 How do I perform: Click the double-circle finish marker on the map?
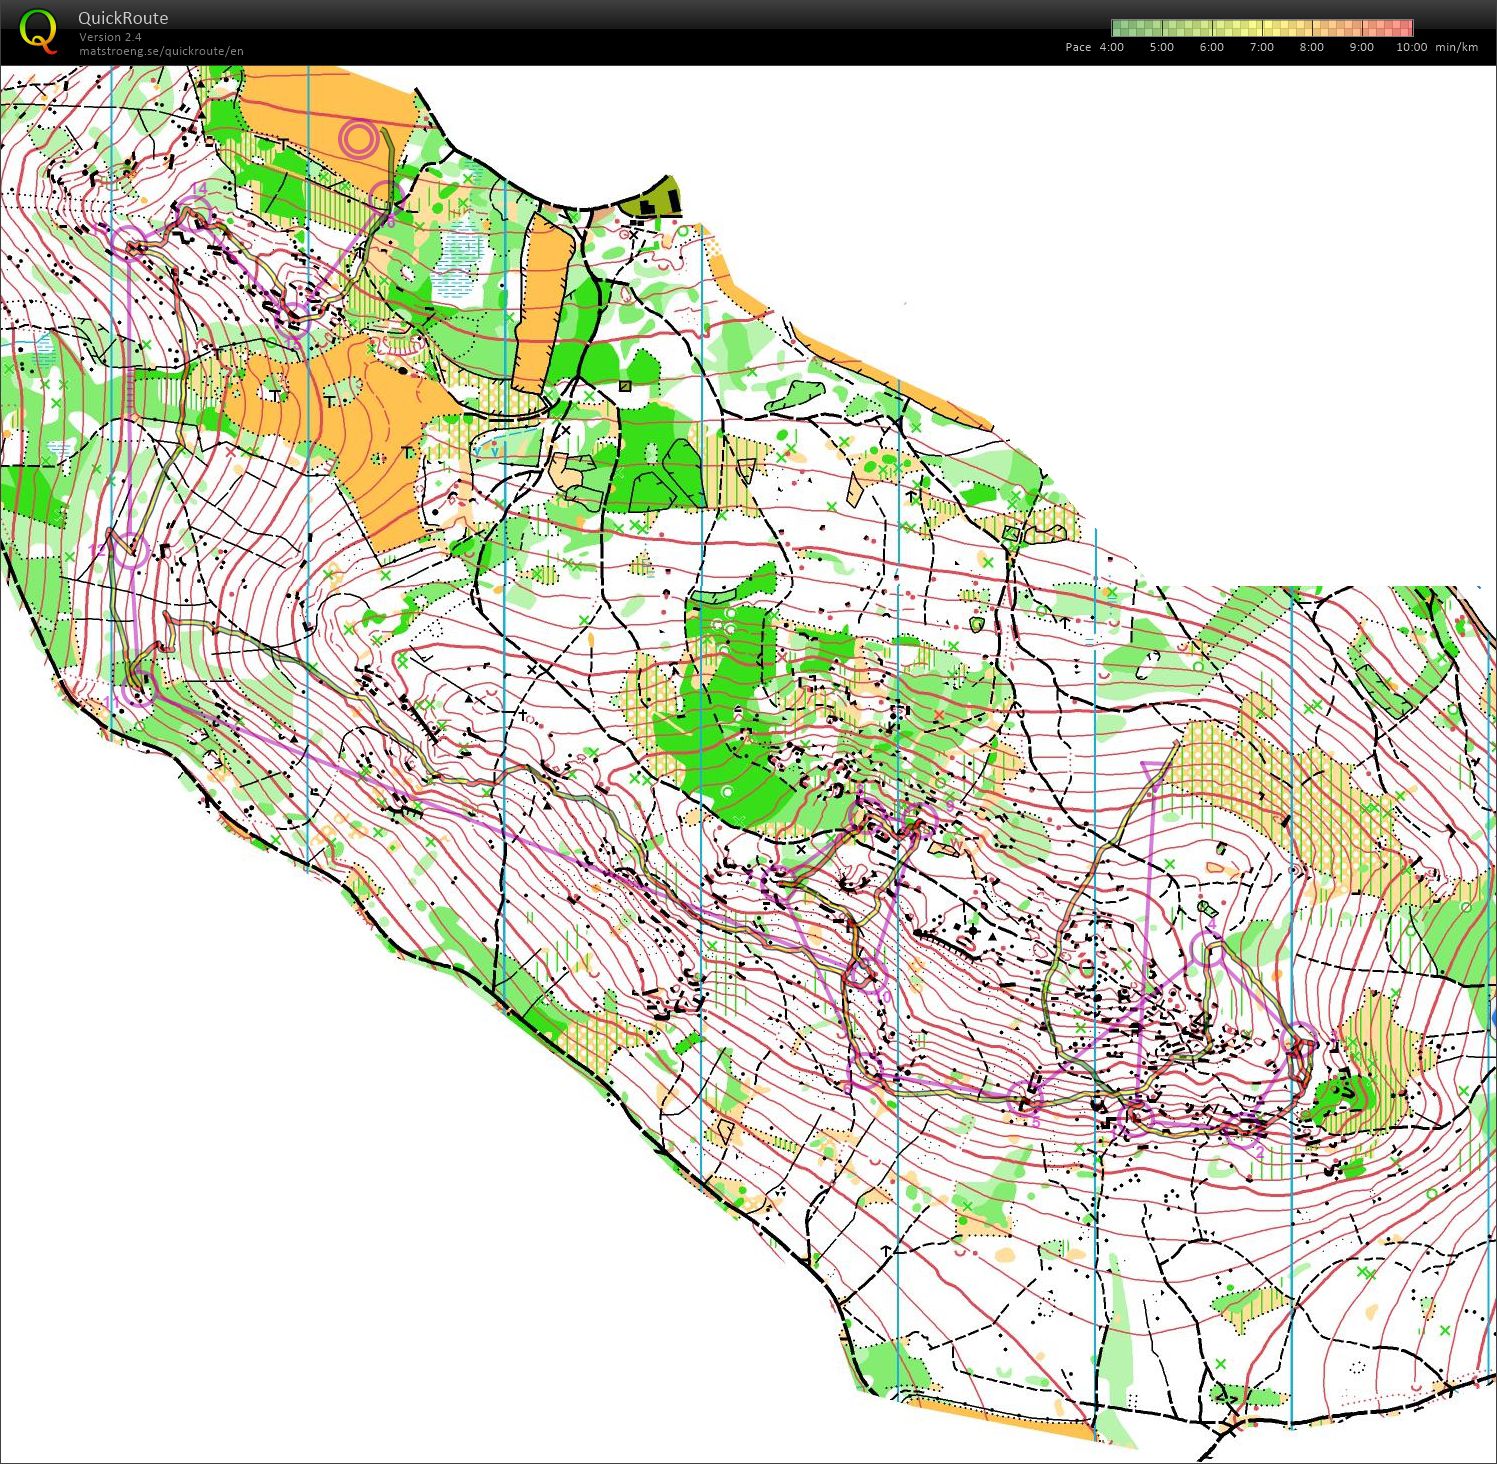358,139
